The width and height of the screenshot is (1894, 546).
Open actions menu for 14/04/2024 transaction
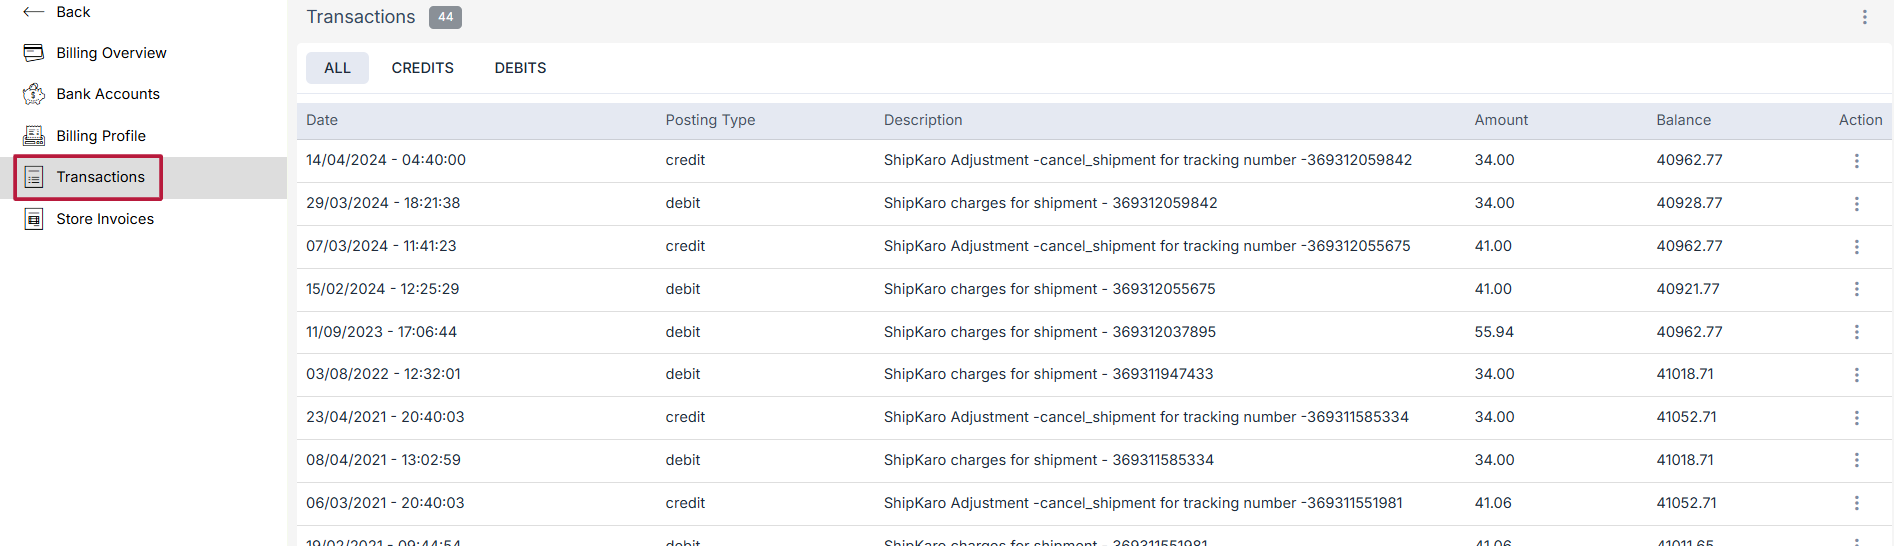pos(1856,161)
